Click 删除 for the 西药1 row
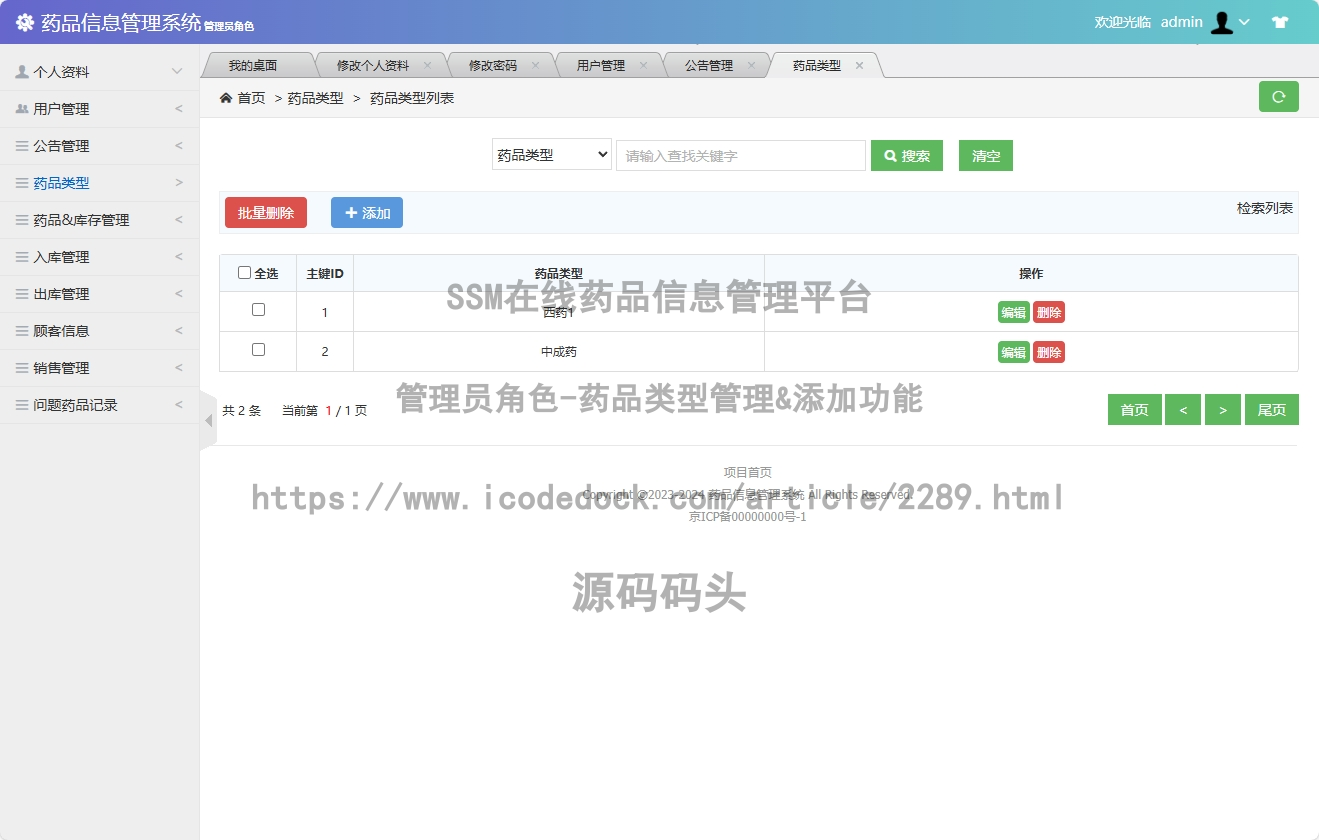1319x840 pixels. tap(1049, 312)
